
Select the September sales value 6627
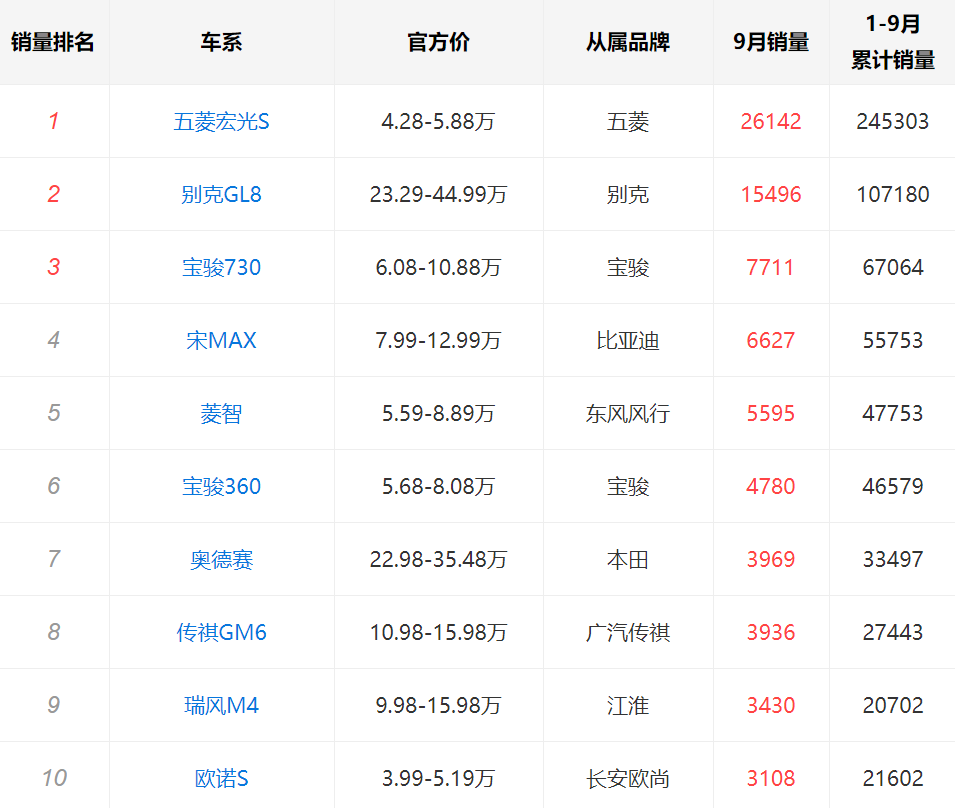click(771, 340)
